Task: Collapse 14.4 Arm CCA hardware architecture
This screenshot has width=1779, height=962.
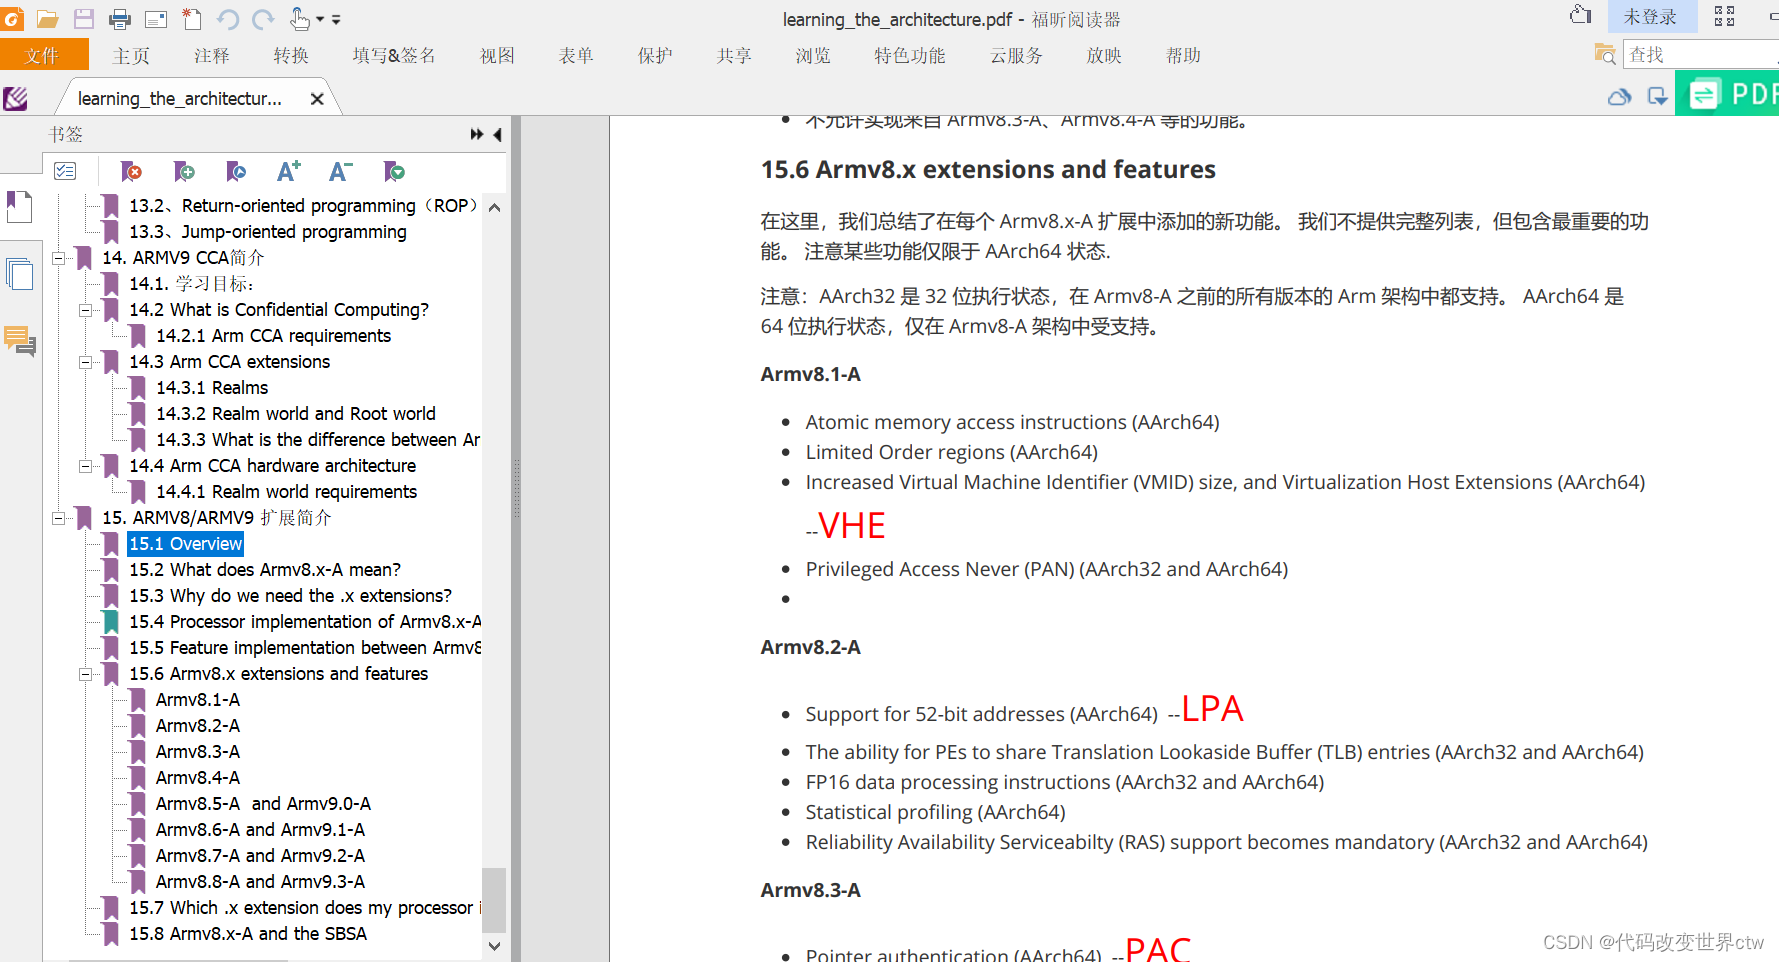Action: pos(86,466)
